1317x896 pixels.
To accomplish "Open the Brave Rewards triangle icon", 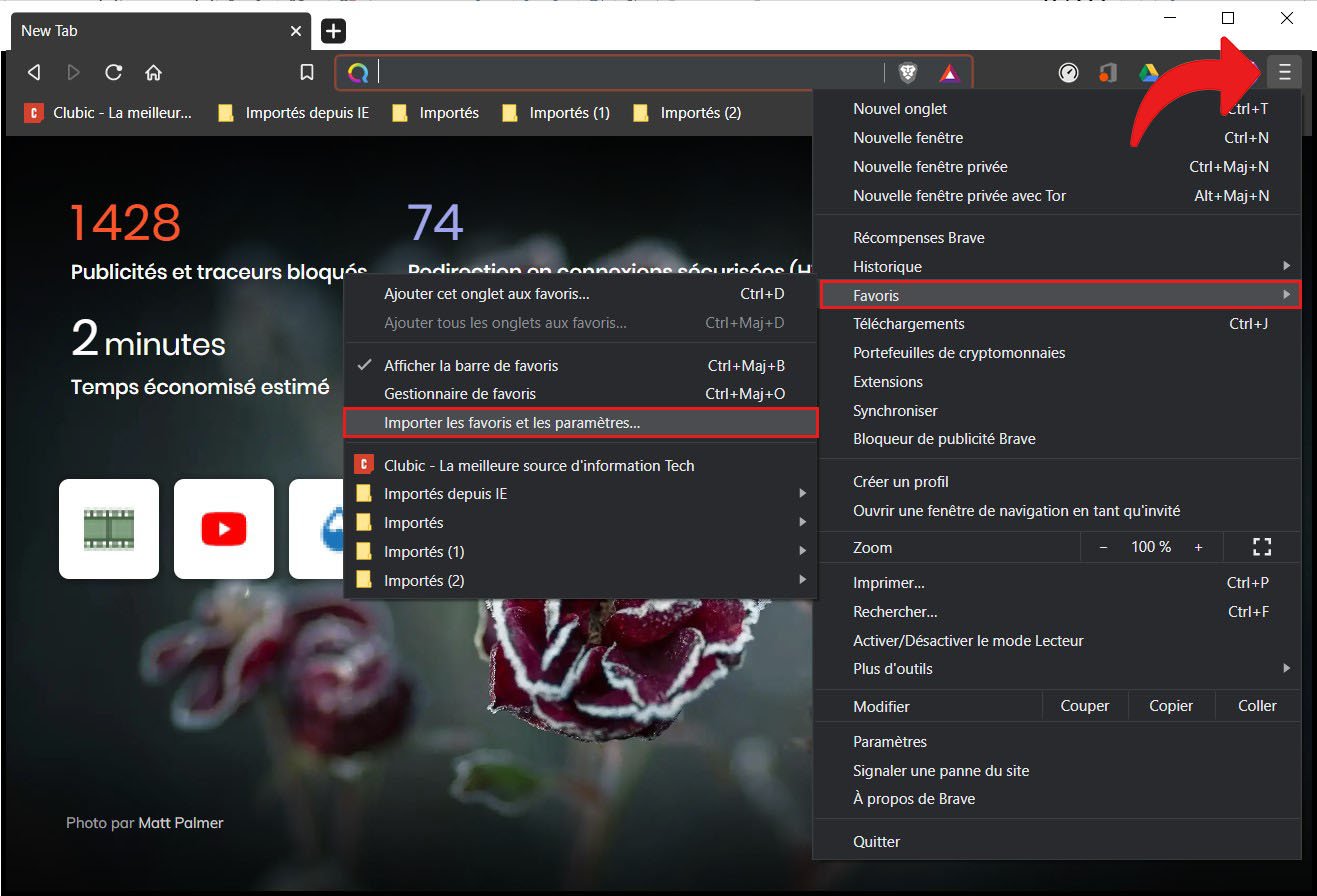I will pyautogui.click(x=949, y=73).
